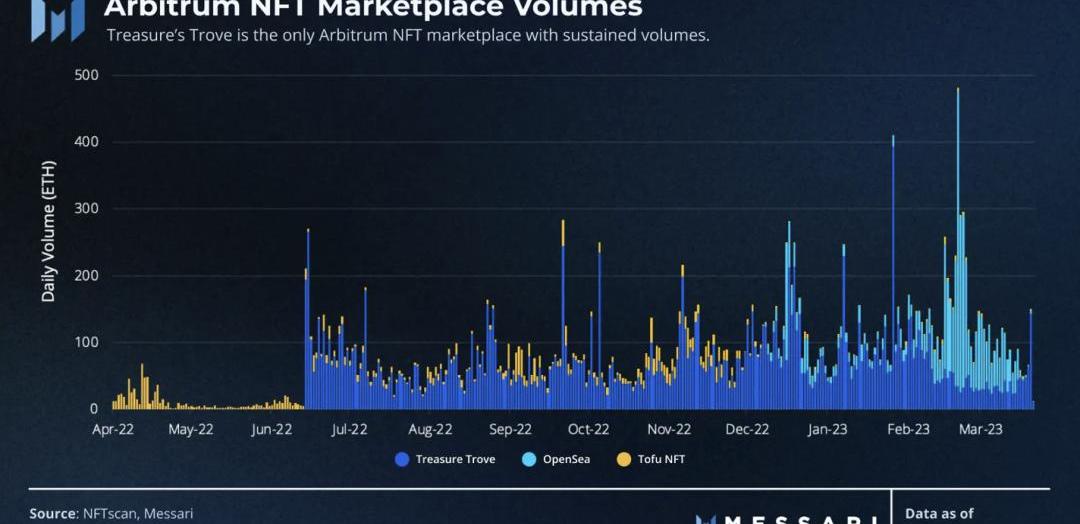Image resolution: width=1080 pixels, height=524 pixels.
Task: Select the Jan-23 x-axis label
Action: (827, 430)
